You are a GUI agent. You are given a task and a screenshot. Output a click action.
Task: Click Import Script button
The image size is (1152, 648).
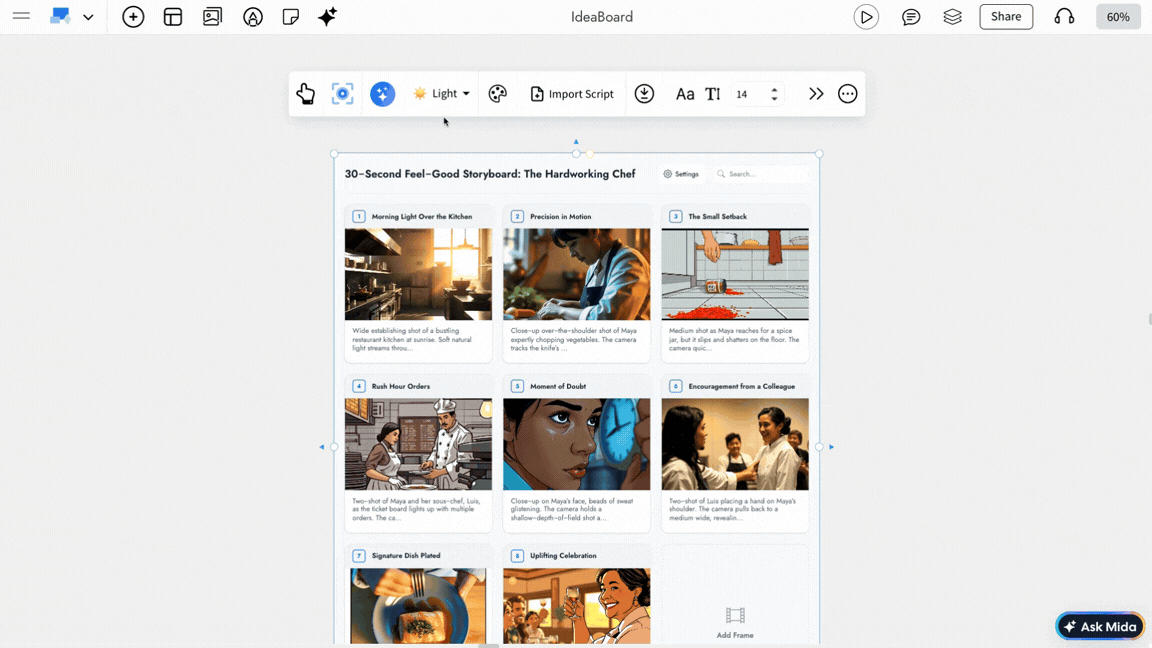point(572,94)
